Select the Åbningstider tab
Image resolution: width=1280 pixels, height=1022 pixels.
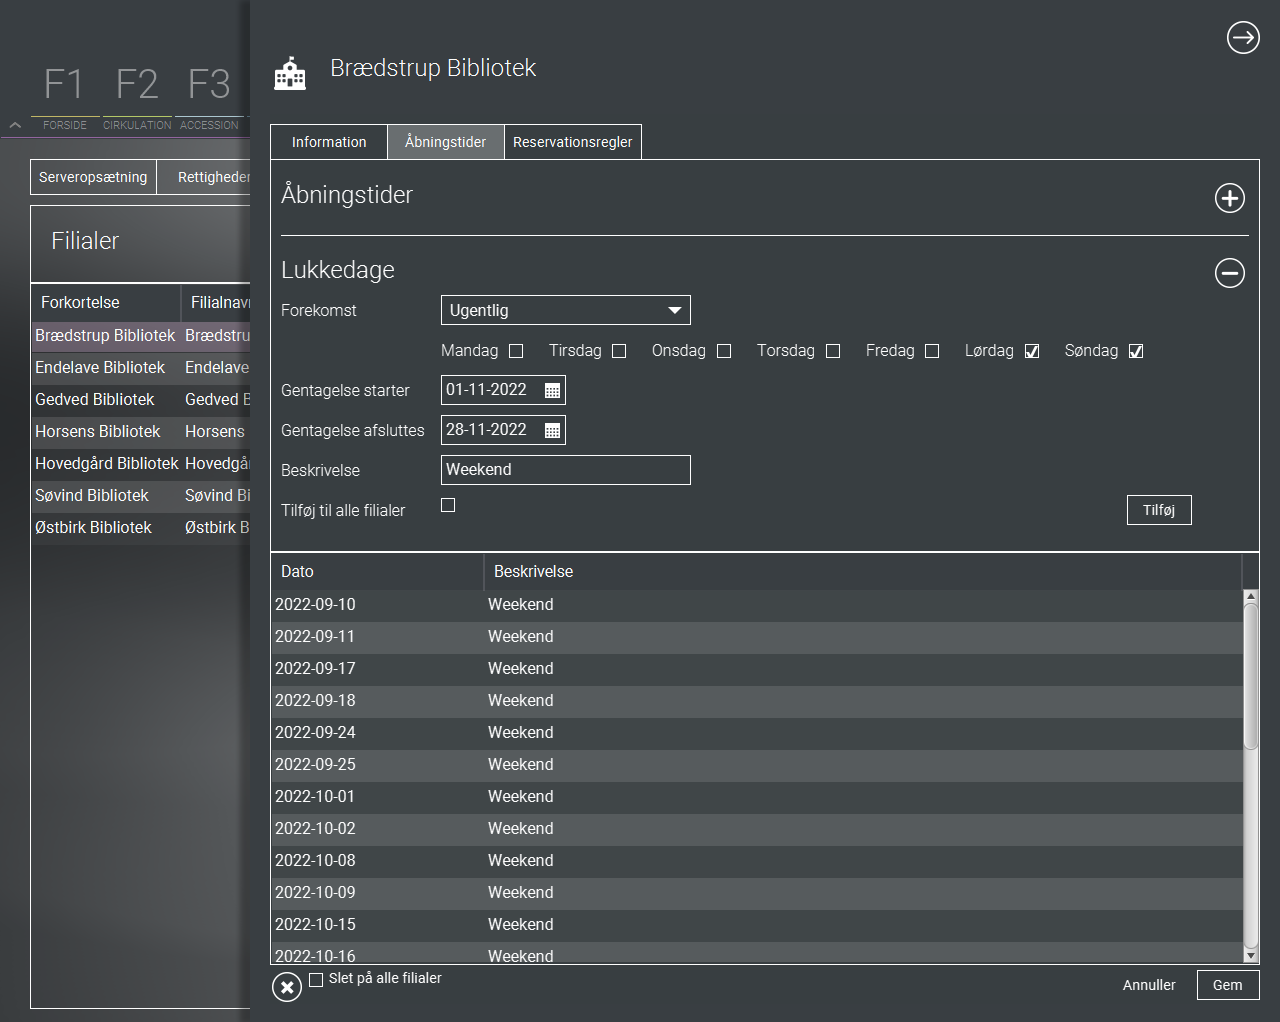click(x=445, y=142)
